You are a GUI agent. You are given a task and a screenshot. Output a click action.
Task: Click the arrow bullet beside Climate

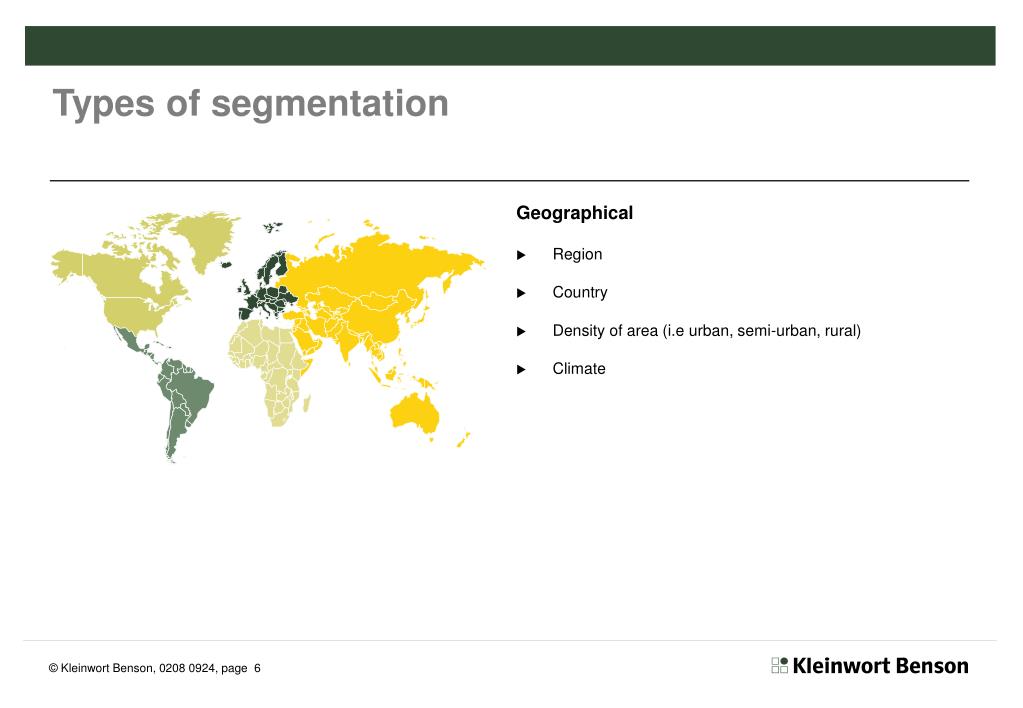(521, 369)
